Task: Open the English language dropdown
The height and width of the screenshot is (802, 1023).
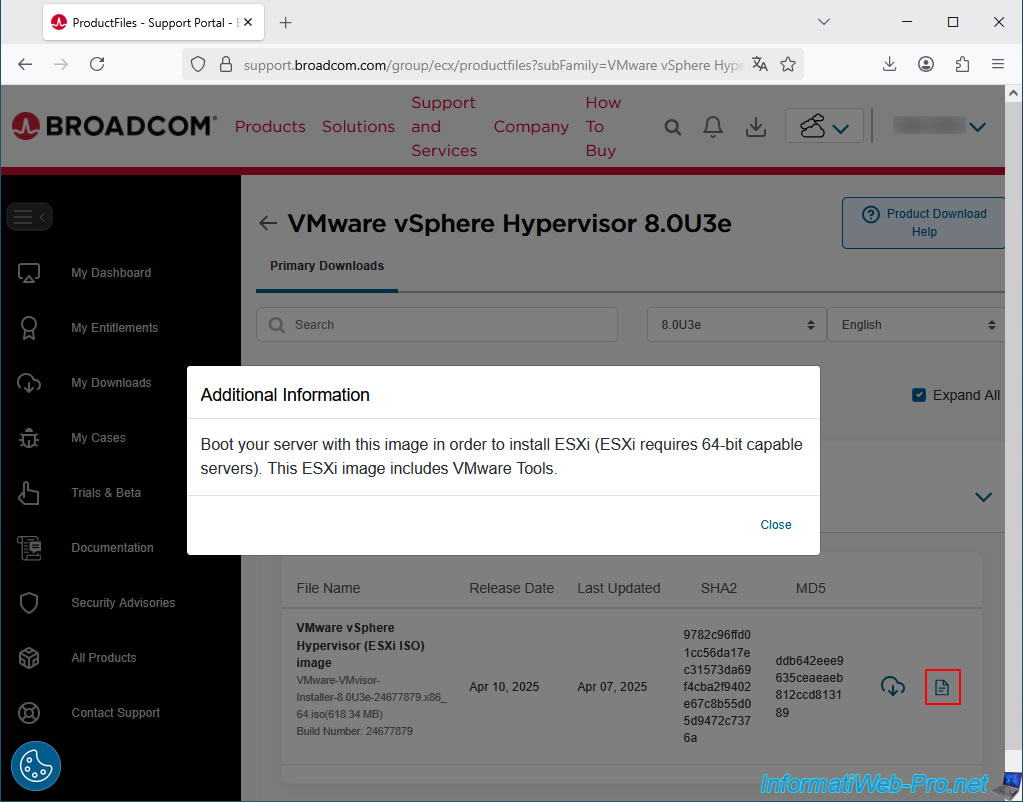Action: (917, 325)
